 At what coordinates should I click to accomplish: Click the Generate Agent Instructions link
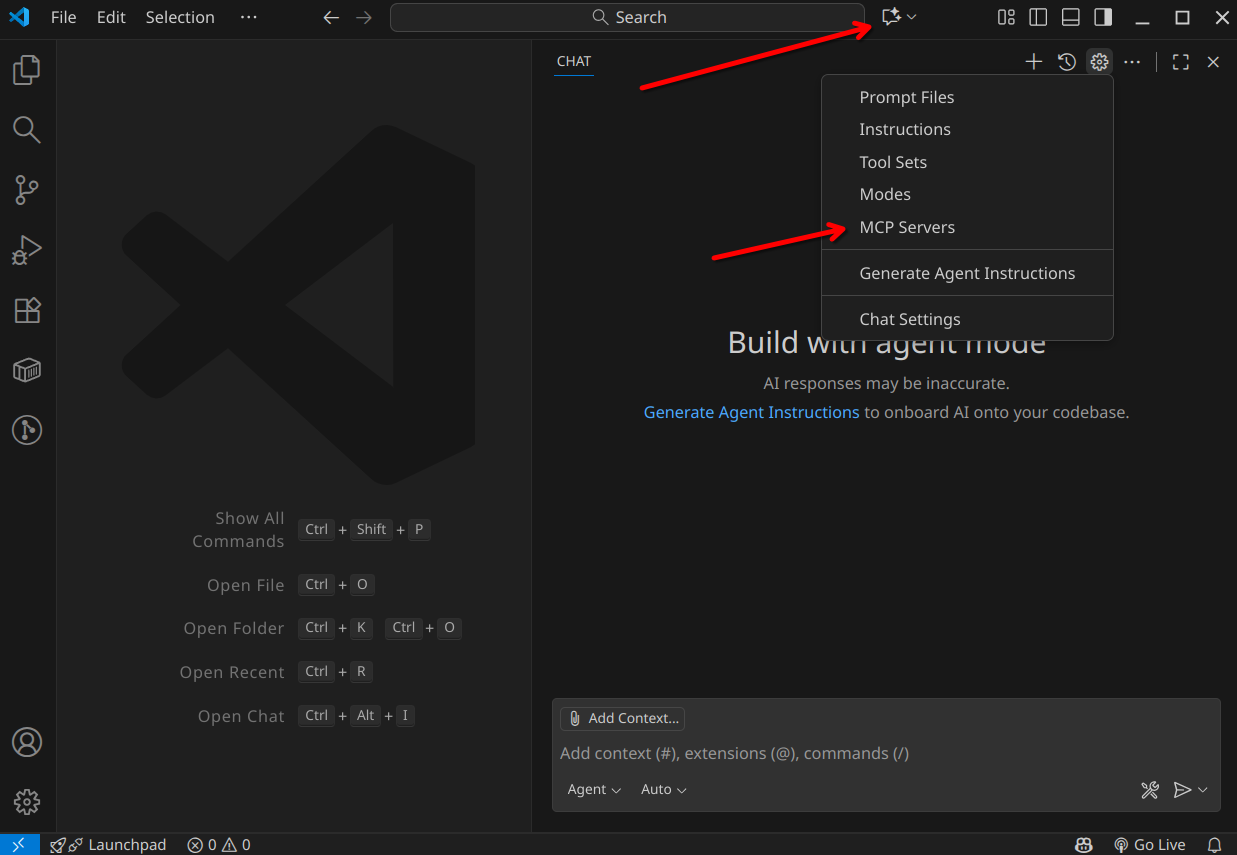(x=751, y=411)
